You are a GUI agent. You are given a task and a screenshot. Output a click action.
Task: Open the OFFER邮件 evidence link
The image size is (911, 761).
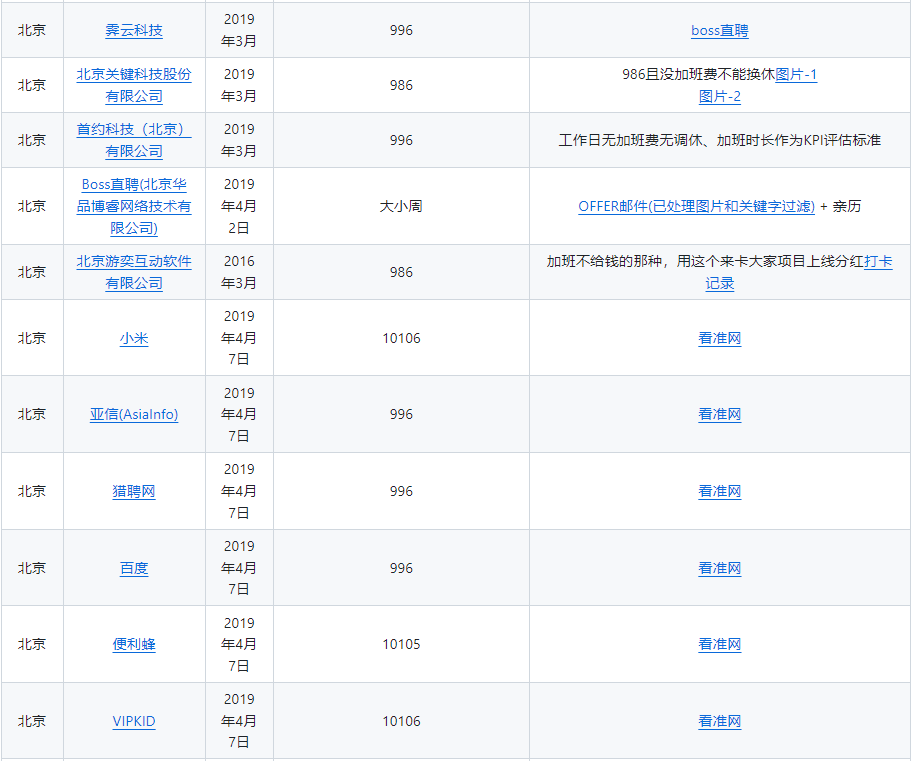[696, 206]
